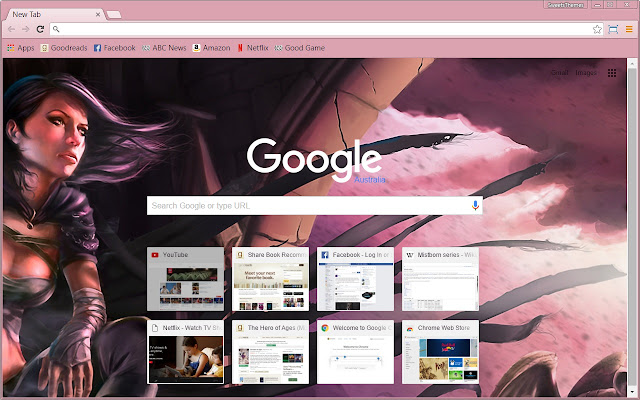Open the Share Book Recommendations tile
The height and width of the screenshot is (400, 640).
tap(270, 279)
